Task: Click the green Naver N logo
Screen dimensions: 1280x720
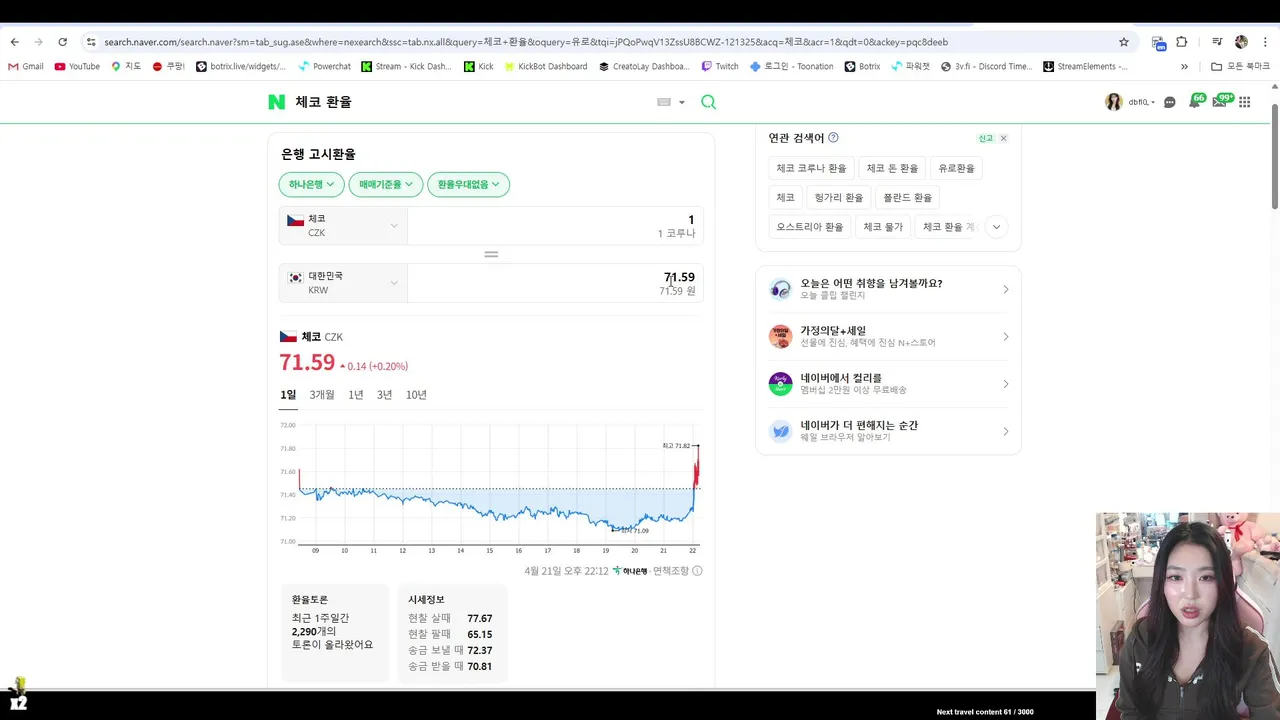Action: (x=277, y=102)
